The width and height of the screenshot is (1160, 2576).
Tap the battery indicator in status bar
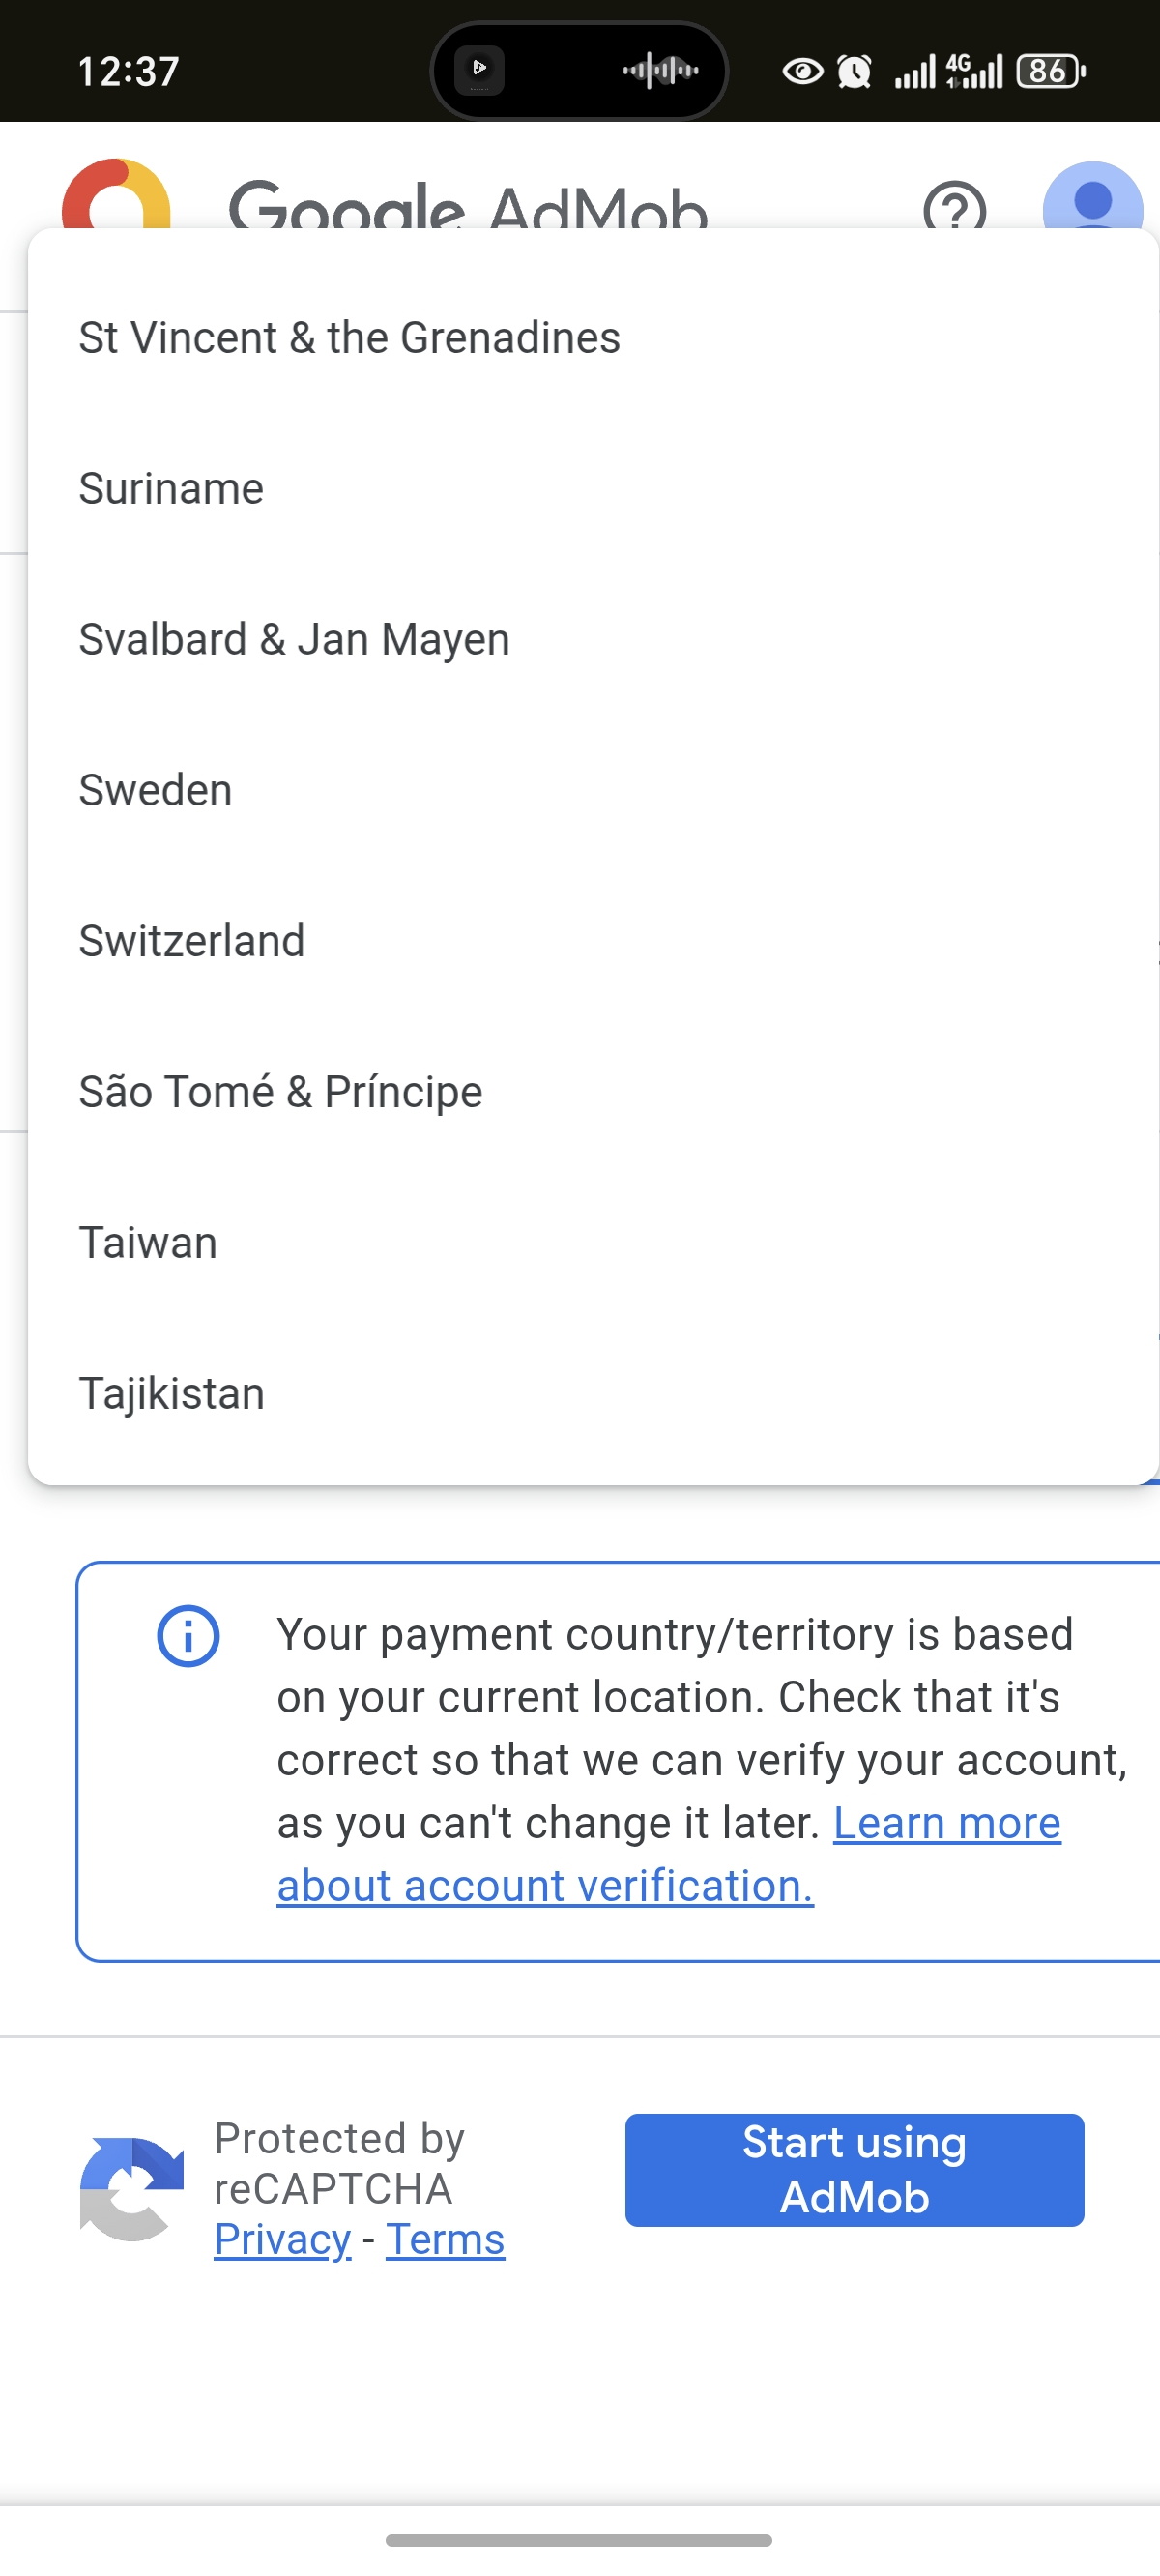coord(1050,71)
